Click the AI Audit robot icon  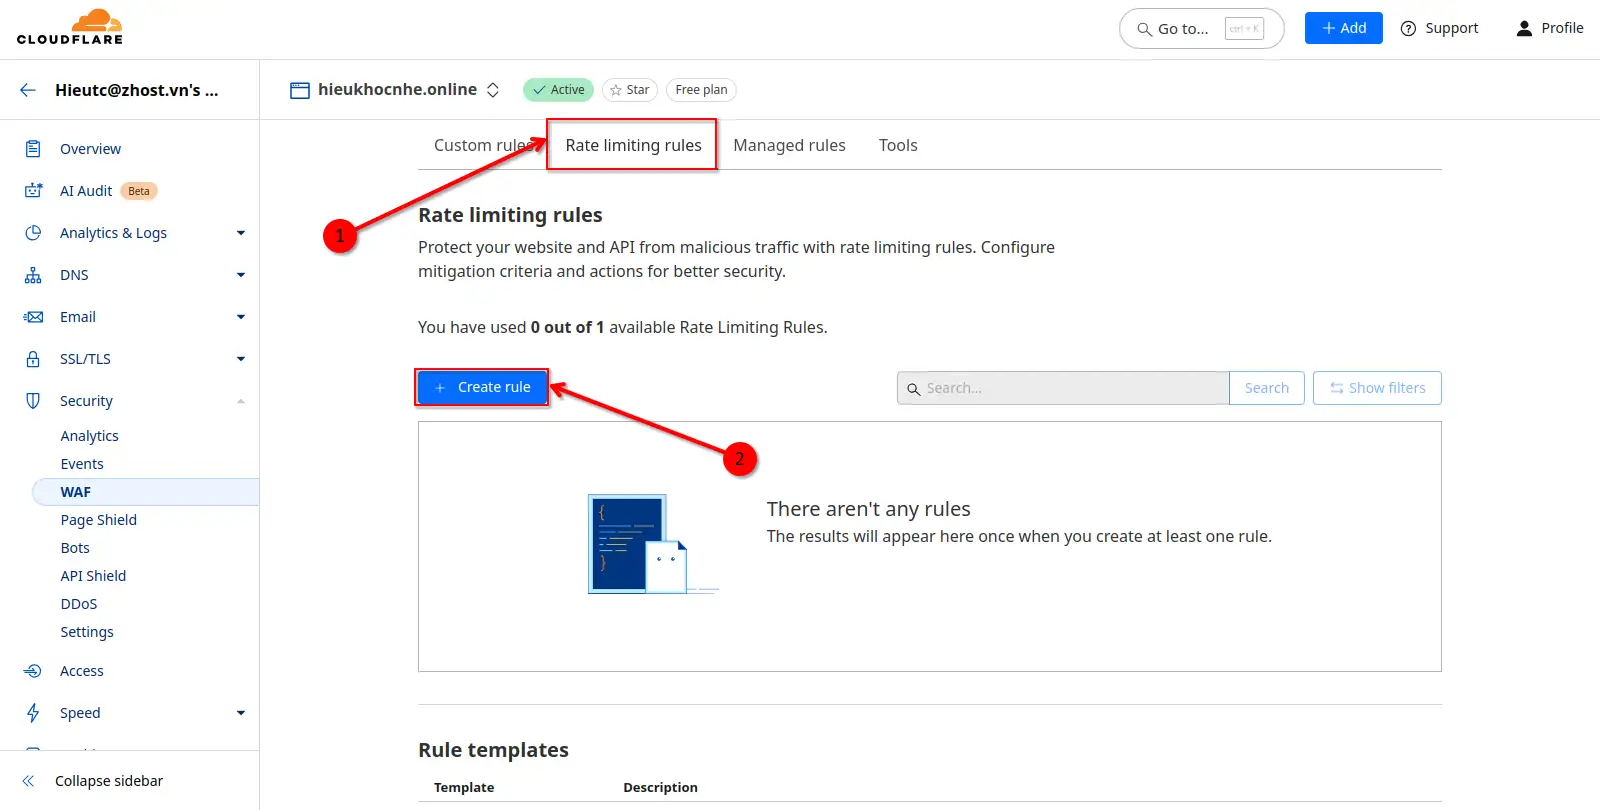(x=33, y=191)
